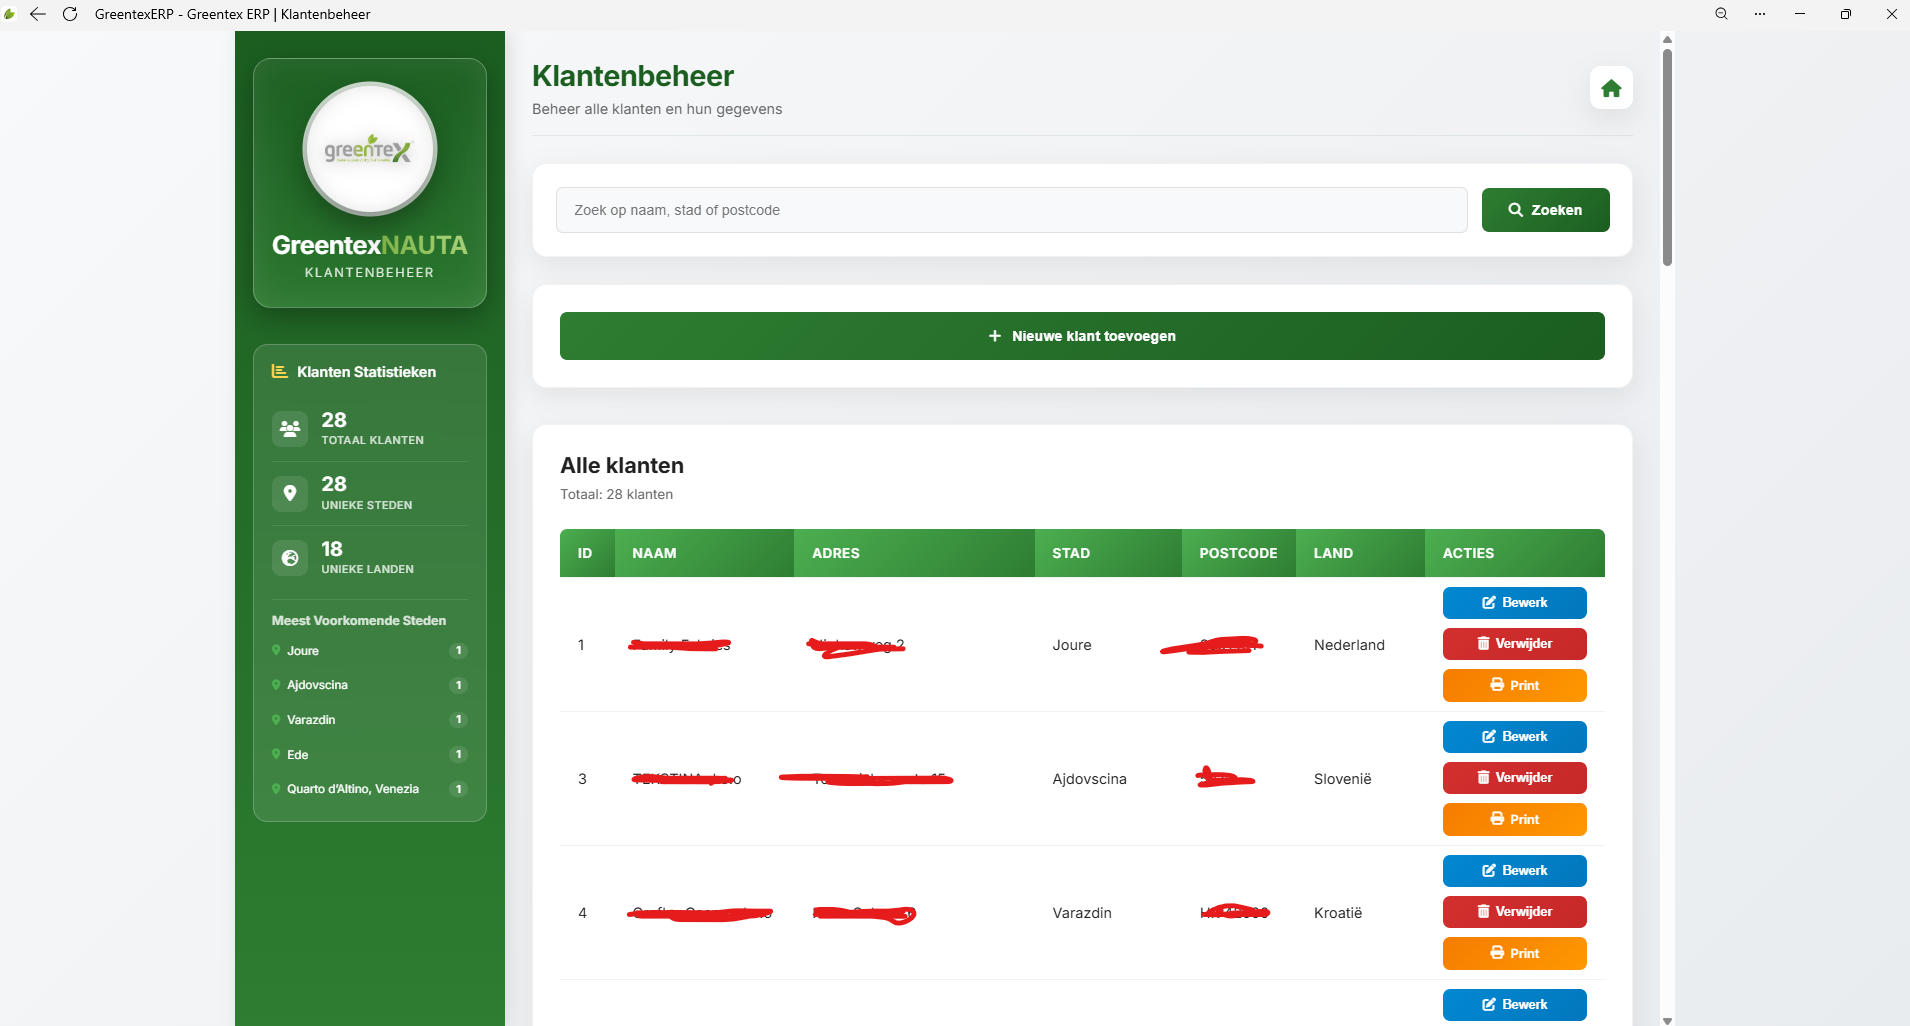
Task: Edit the Ajdovscina customer with Bewerk
Action: (x=1514, y=737)
